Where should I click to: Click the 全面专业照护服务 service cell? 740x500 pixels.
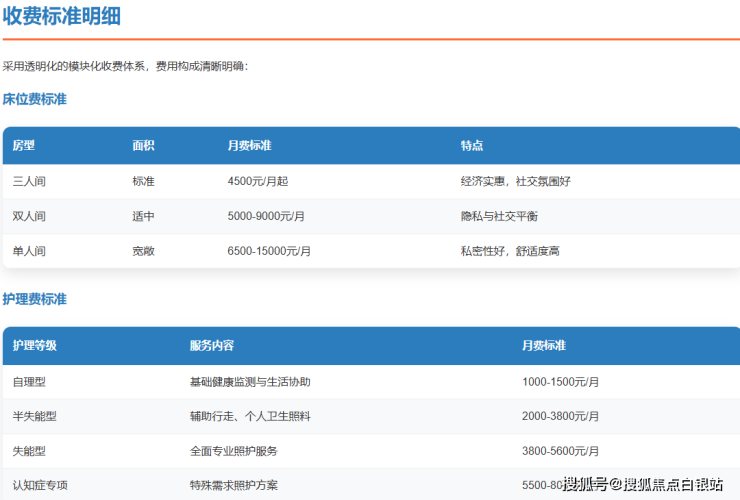[233, 451]
